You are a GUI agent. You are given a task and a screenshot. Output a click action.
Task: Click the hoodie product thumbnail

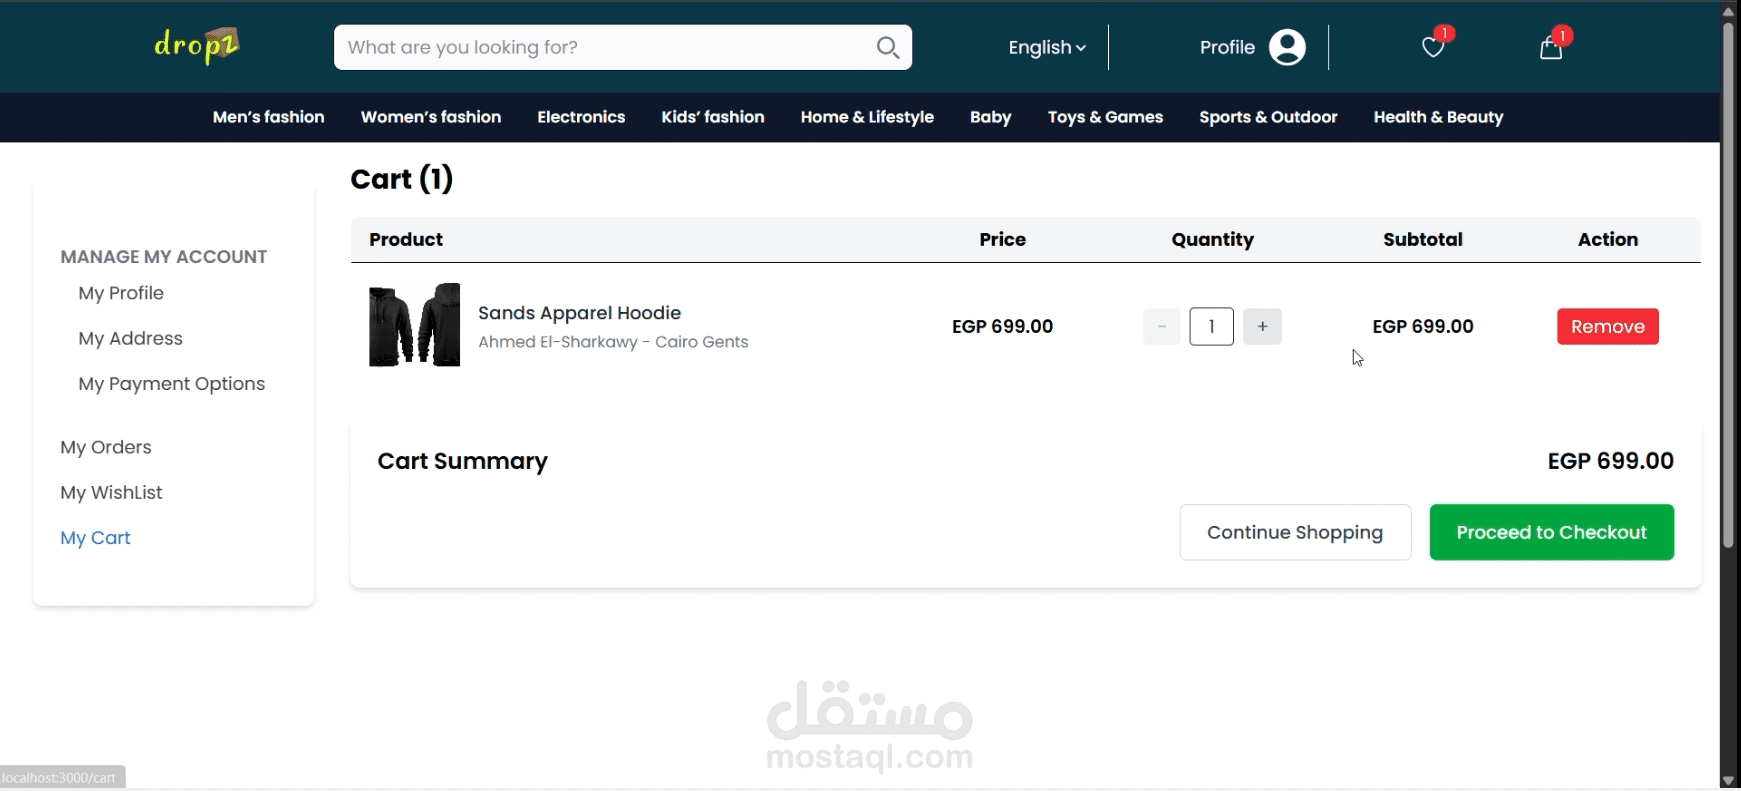(414, 325)
